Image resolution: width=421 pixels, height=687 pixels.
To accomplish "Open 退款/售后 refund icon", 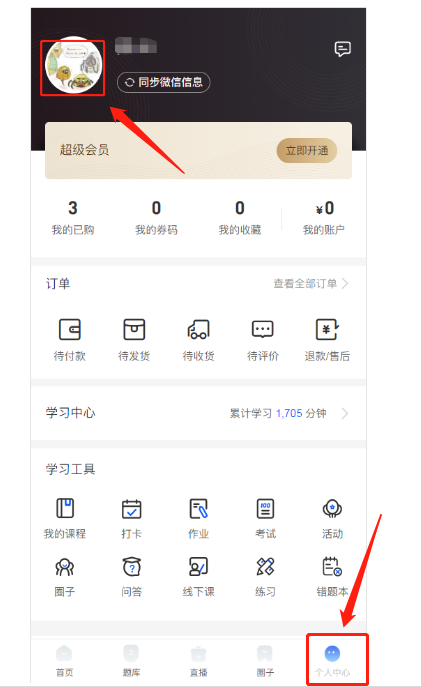I will [327, 329].
